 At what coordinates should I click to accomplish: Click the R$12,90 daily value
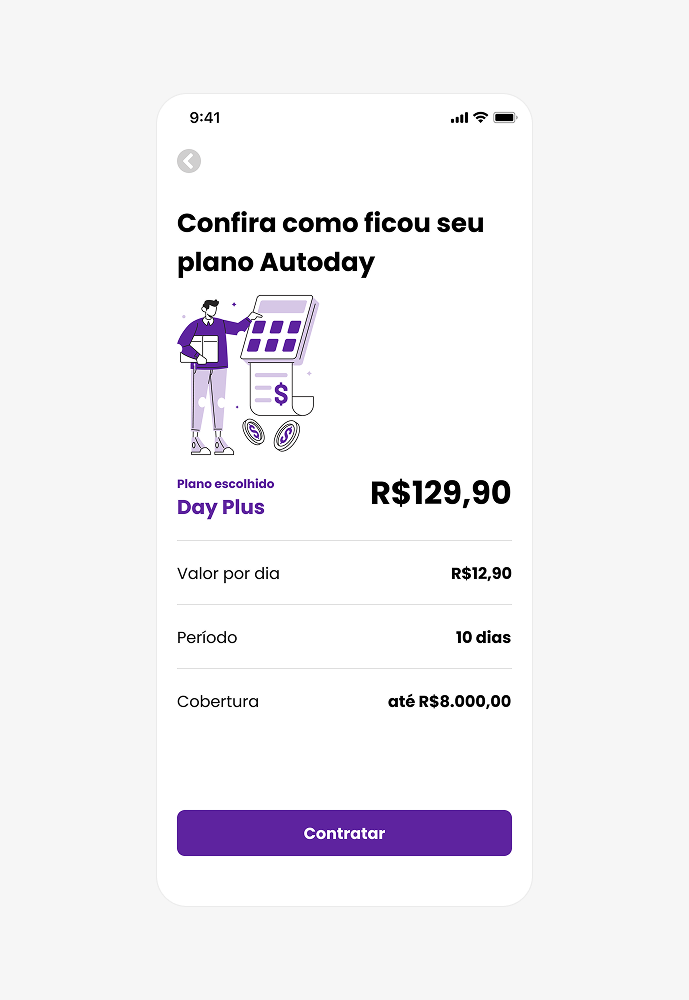point(481,574)
